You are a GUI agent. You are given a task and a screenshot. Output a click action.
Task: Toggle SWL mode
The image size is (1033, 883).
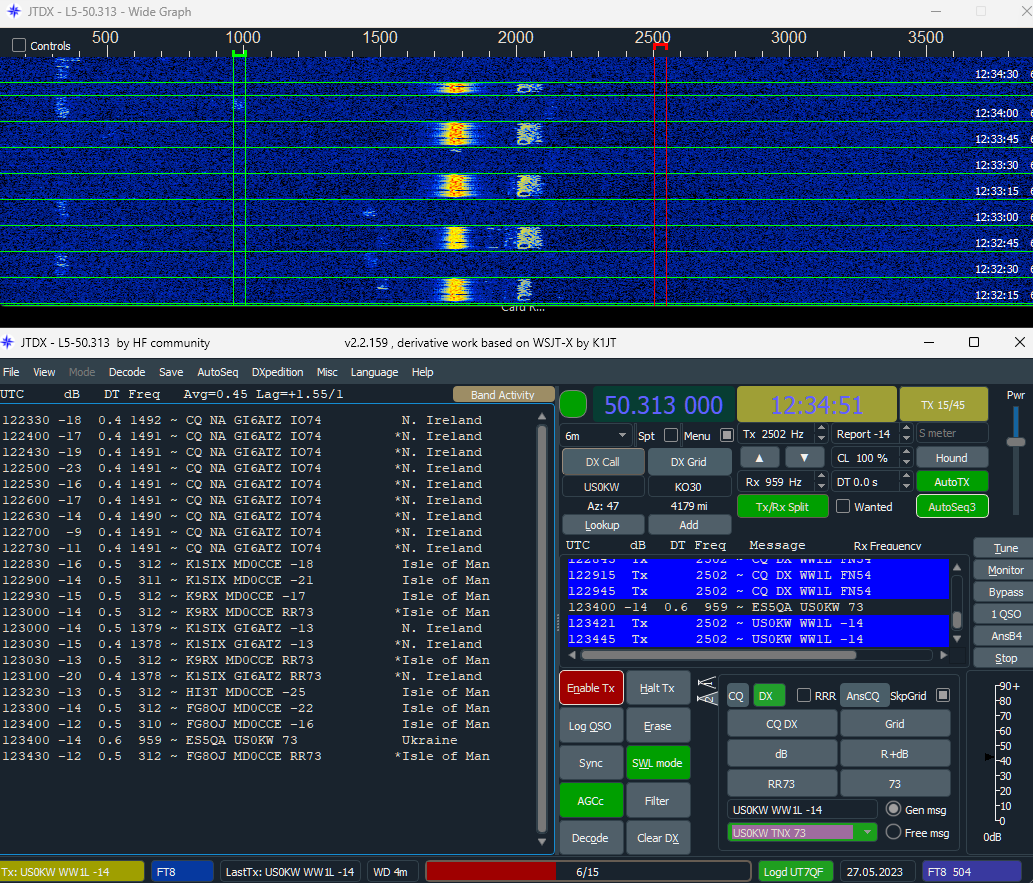pyautogui.click(x=657, y=763)
